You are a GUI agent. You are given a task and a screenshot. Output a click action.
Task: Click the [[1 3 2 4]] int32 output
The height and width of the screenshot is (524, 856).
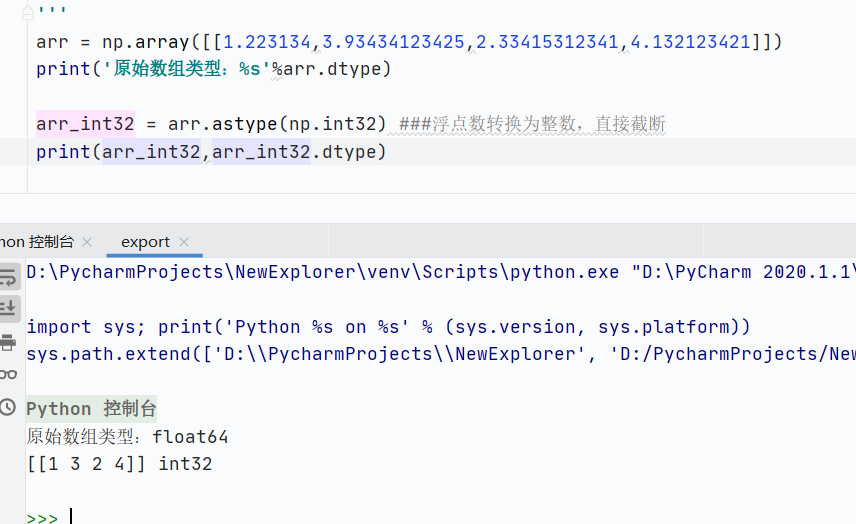point(119,464)
